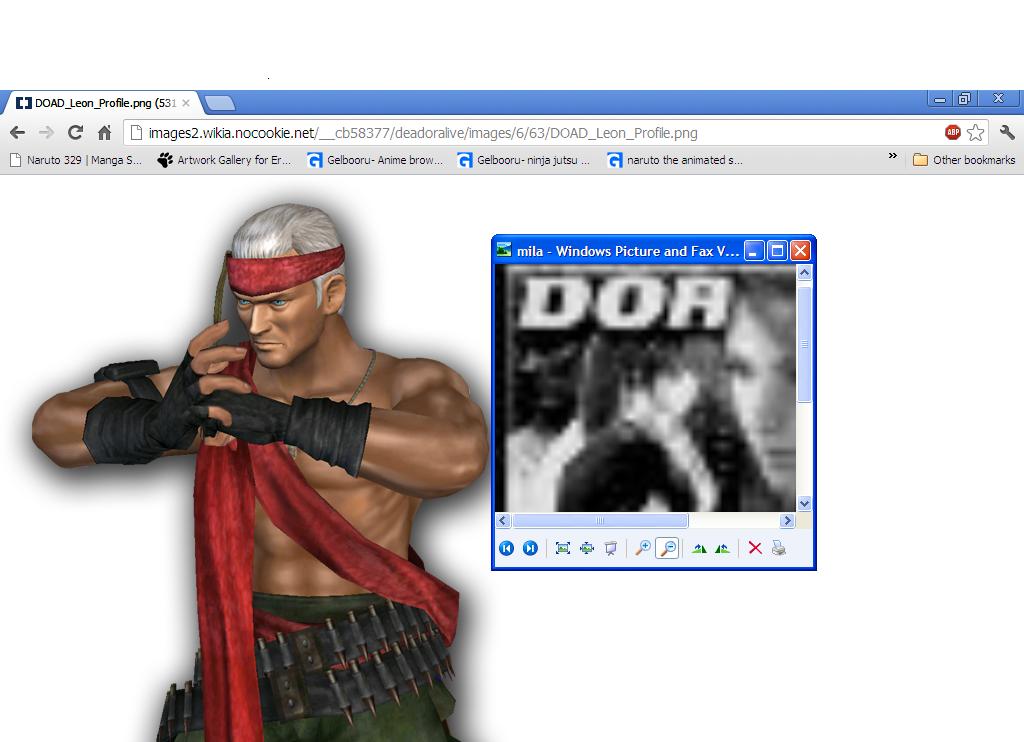This screenshot has width=1024, height=742.
Task: Open a new browser tab
Action: click(220, 103)
